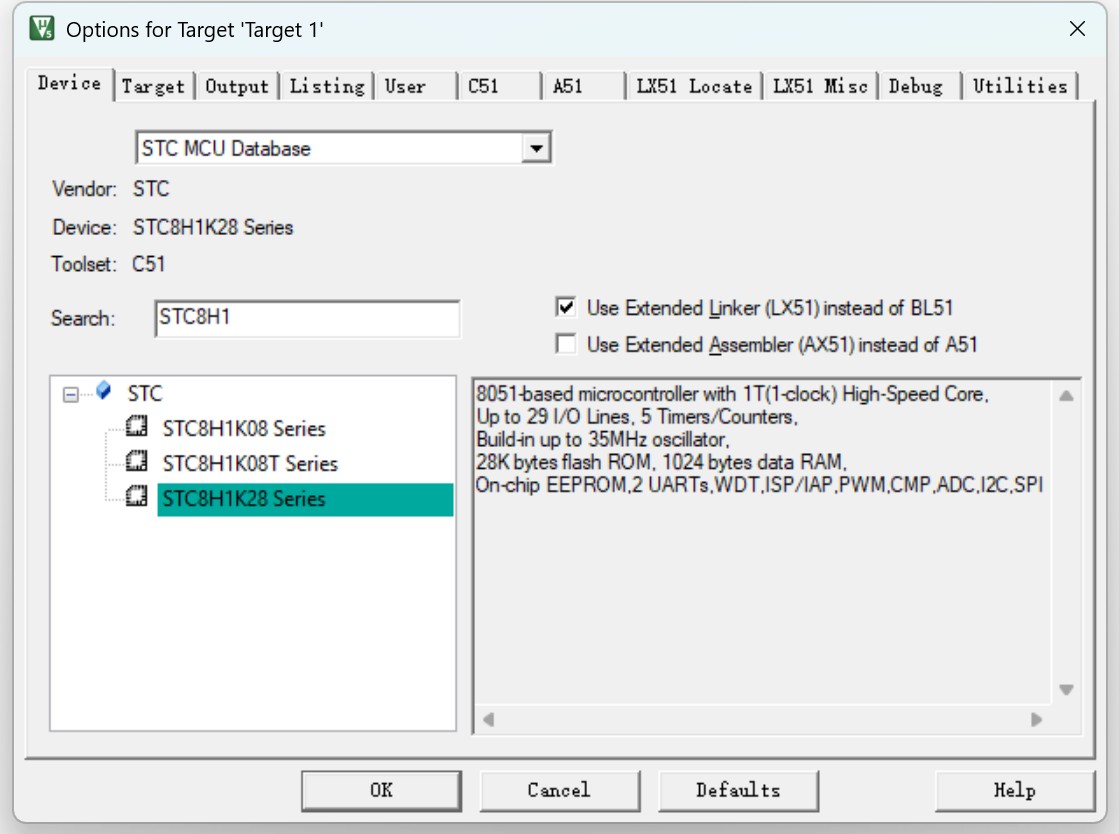
Task: Open the C51 compiler tab
Action: coord(499,86)
